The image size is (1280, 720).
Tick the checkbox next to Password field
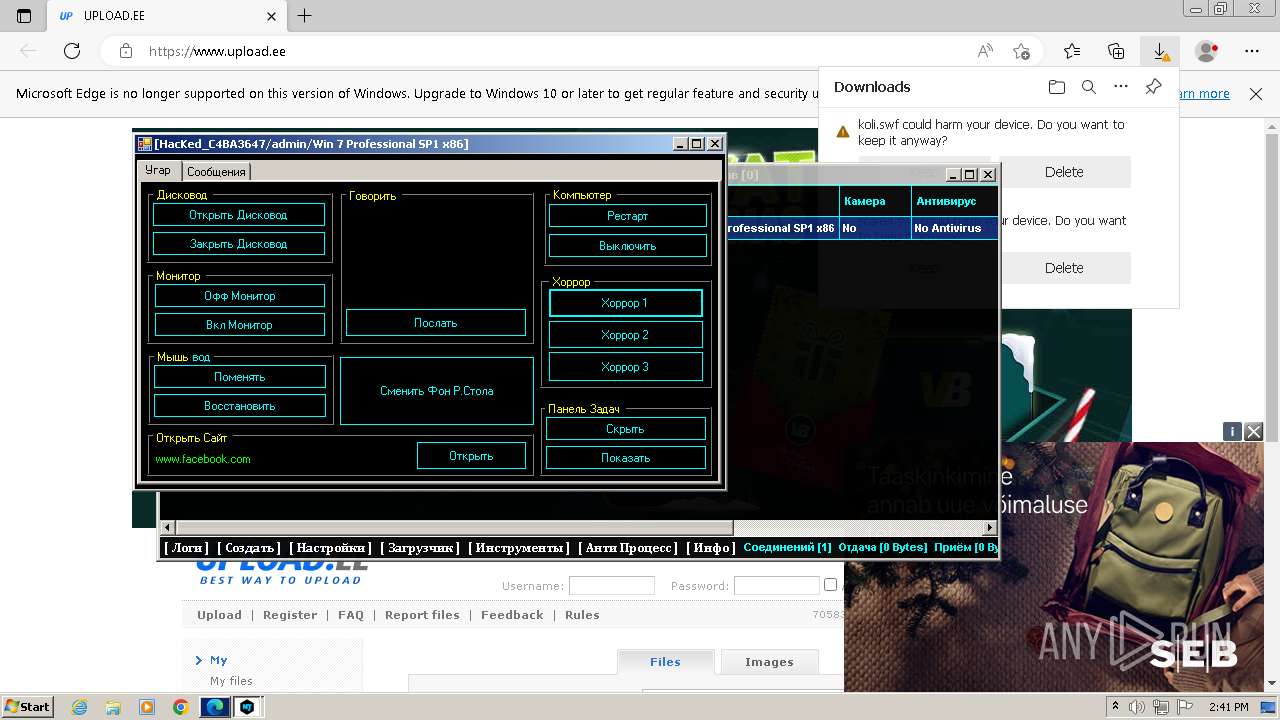click(x=830, y=585)
